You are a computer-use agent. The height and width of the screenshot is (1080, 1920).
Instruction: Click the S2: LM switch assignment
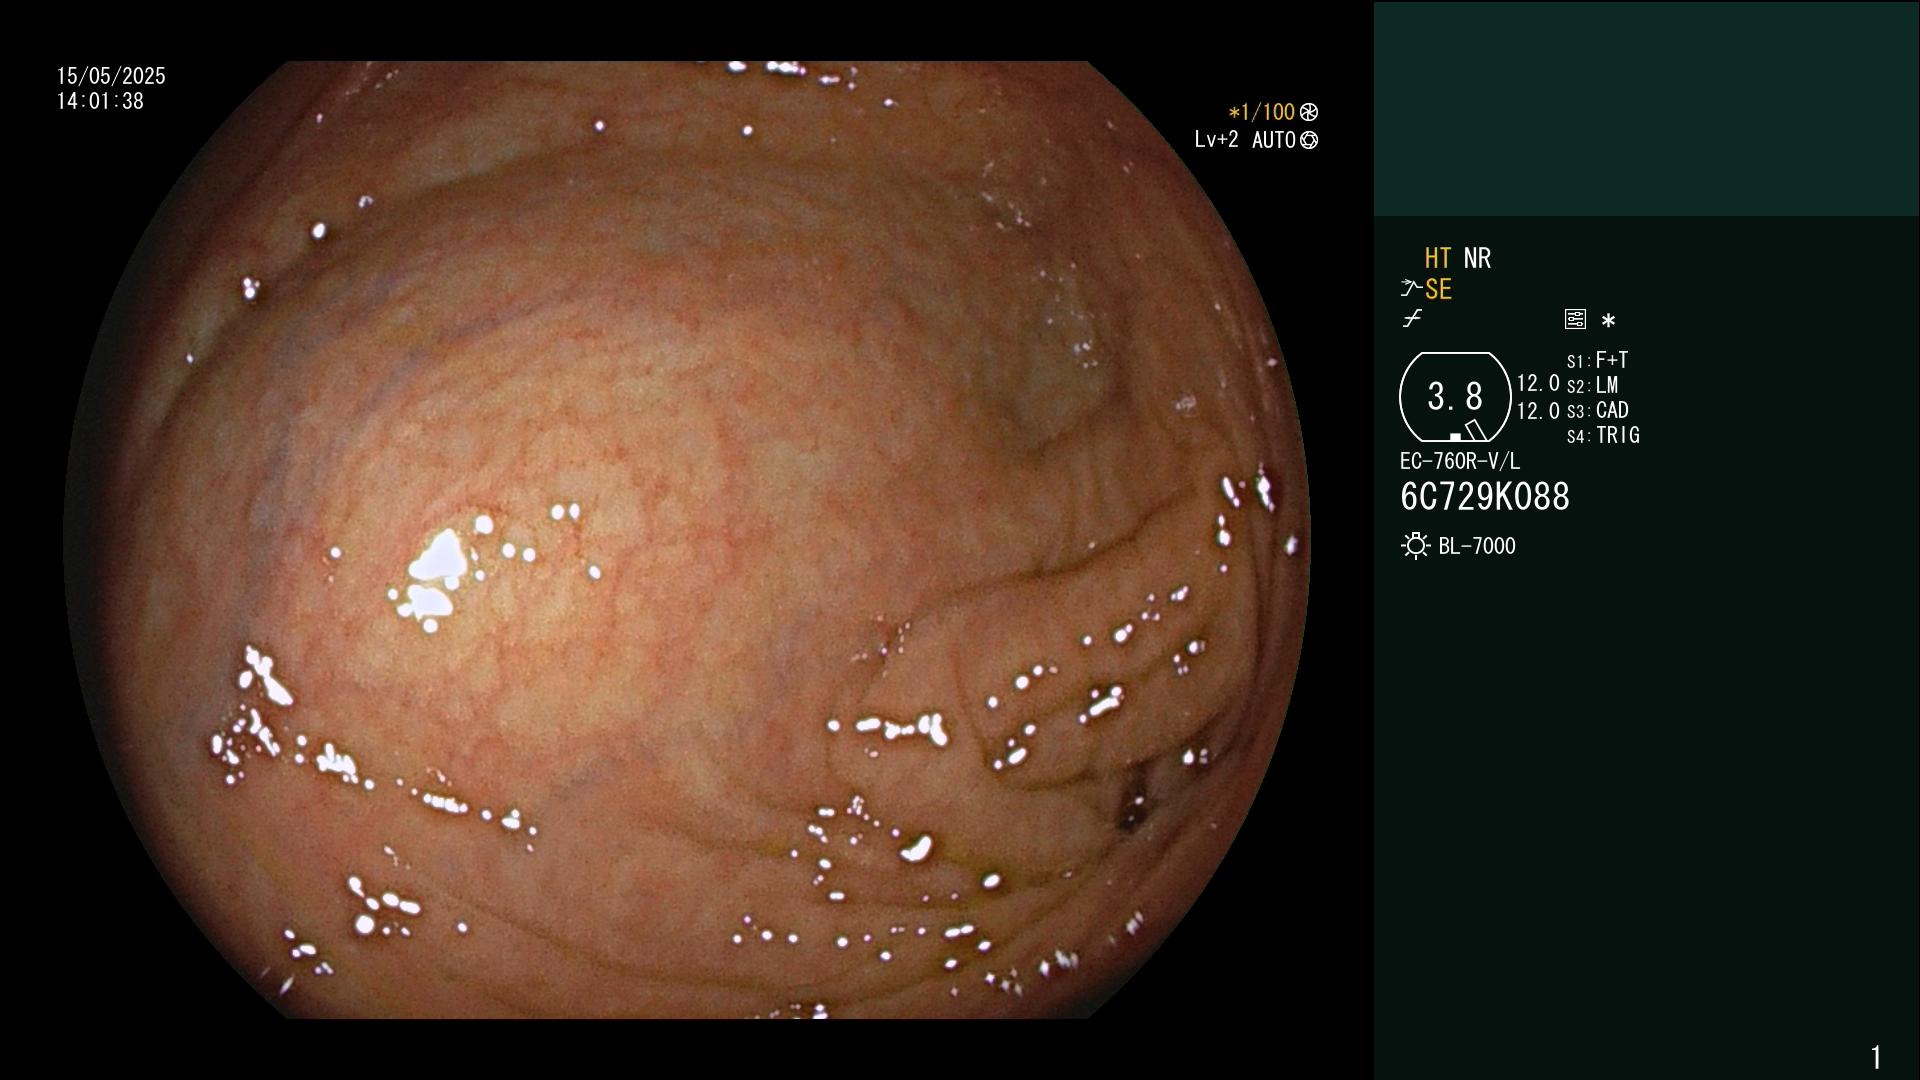click(1593, 385)
